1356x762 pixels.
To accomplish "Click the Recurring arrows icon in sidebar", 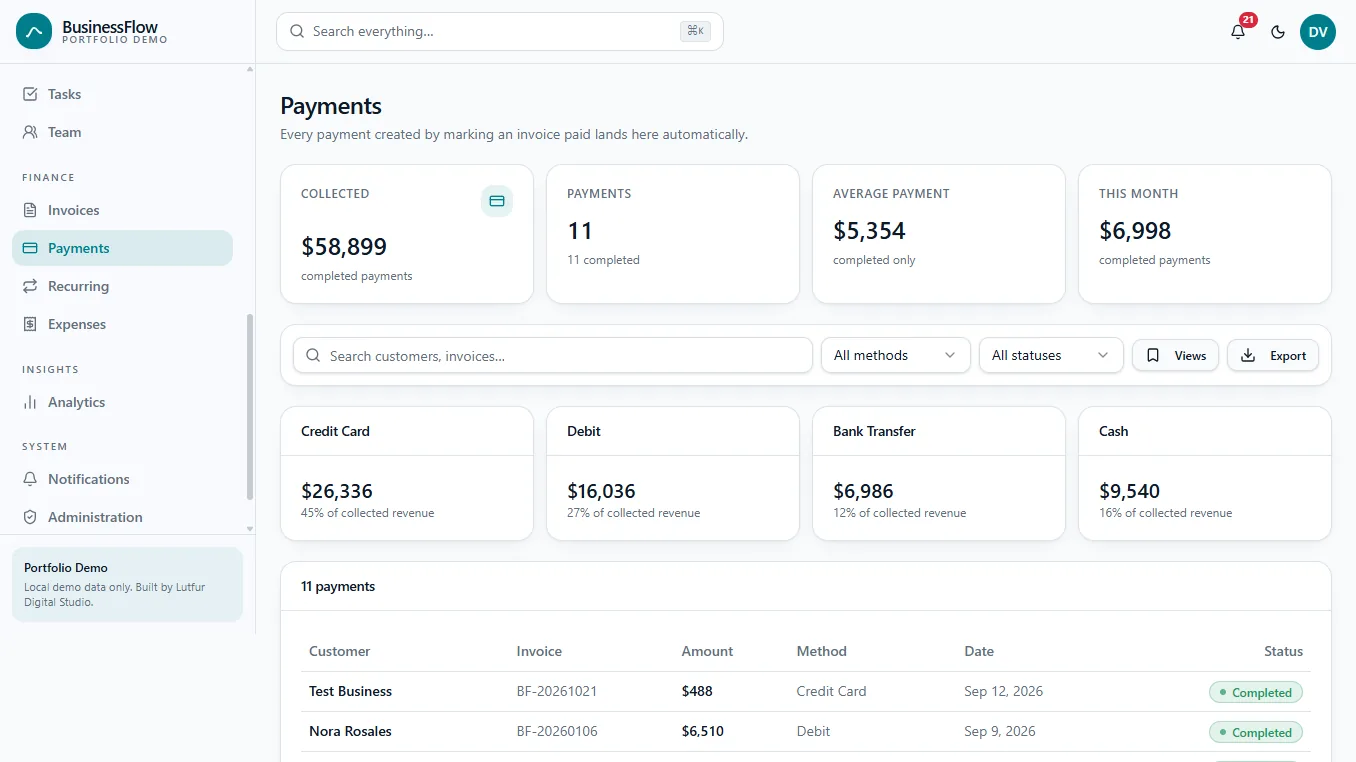I will coord(30,286).
